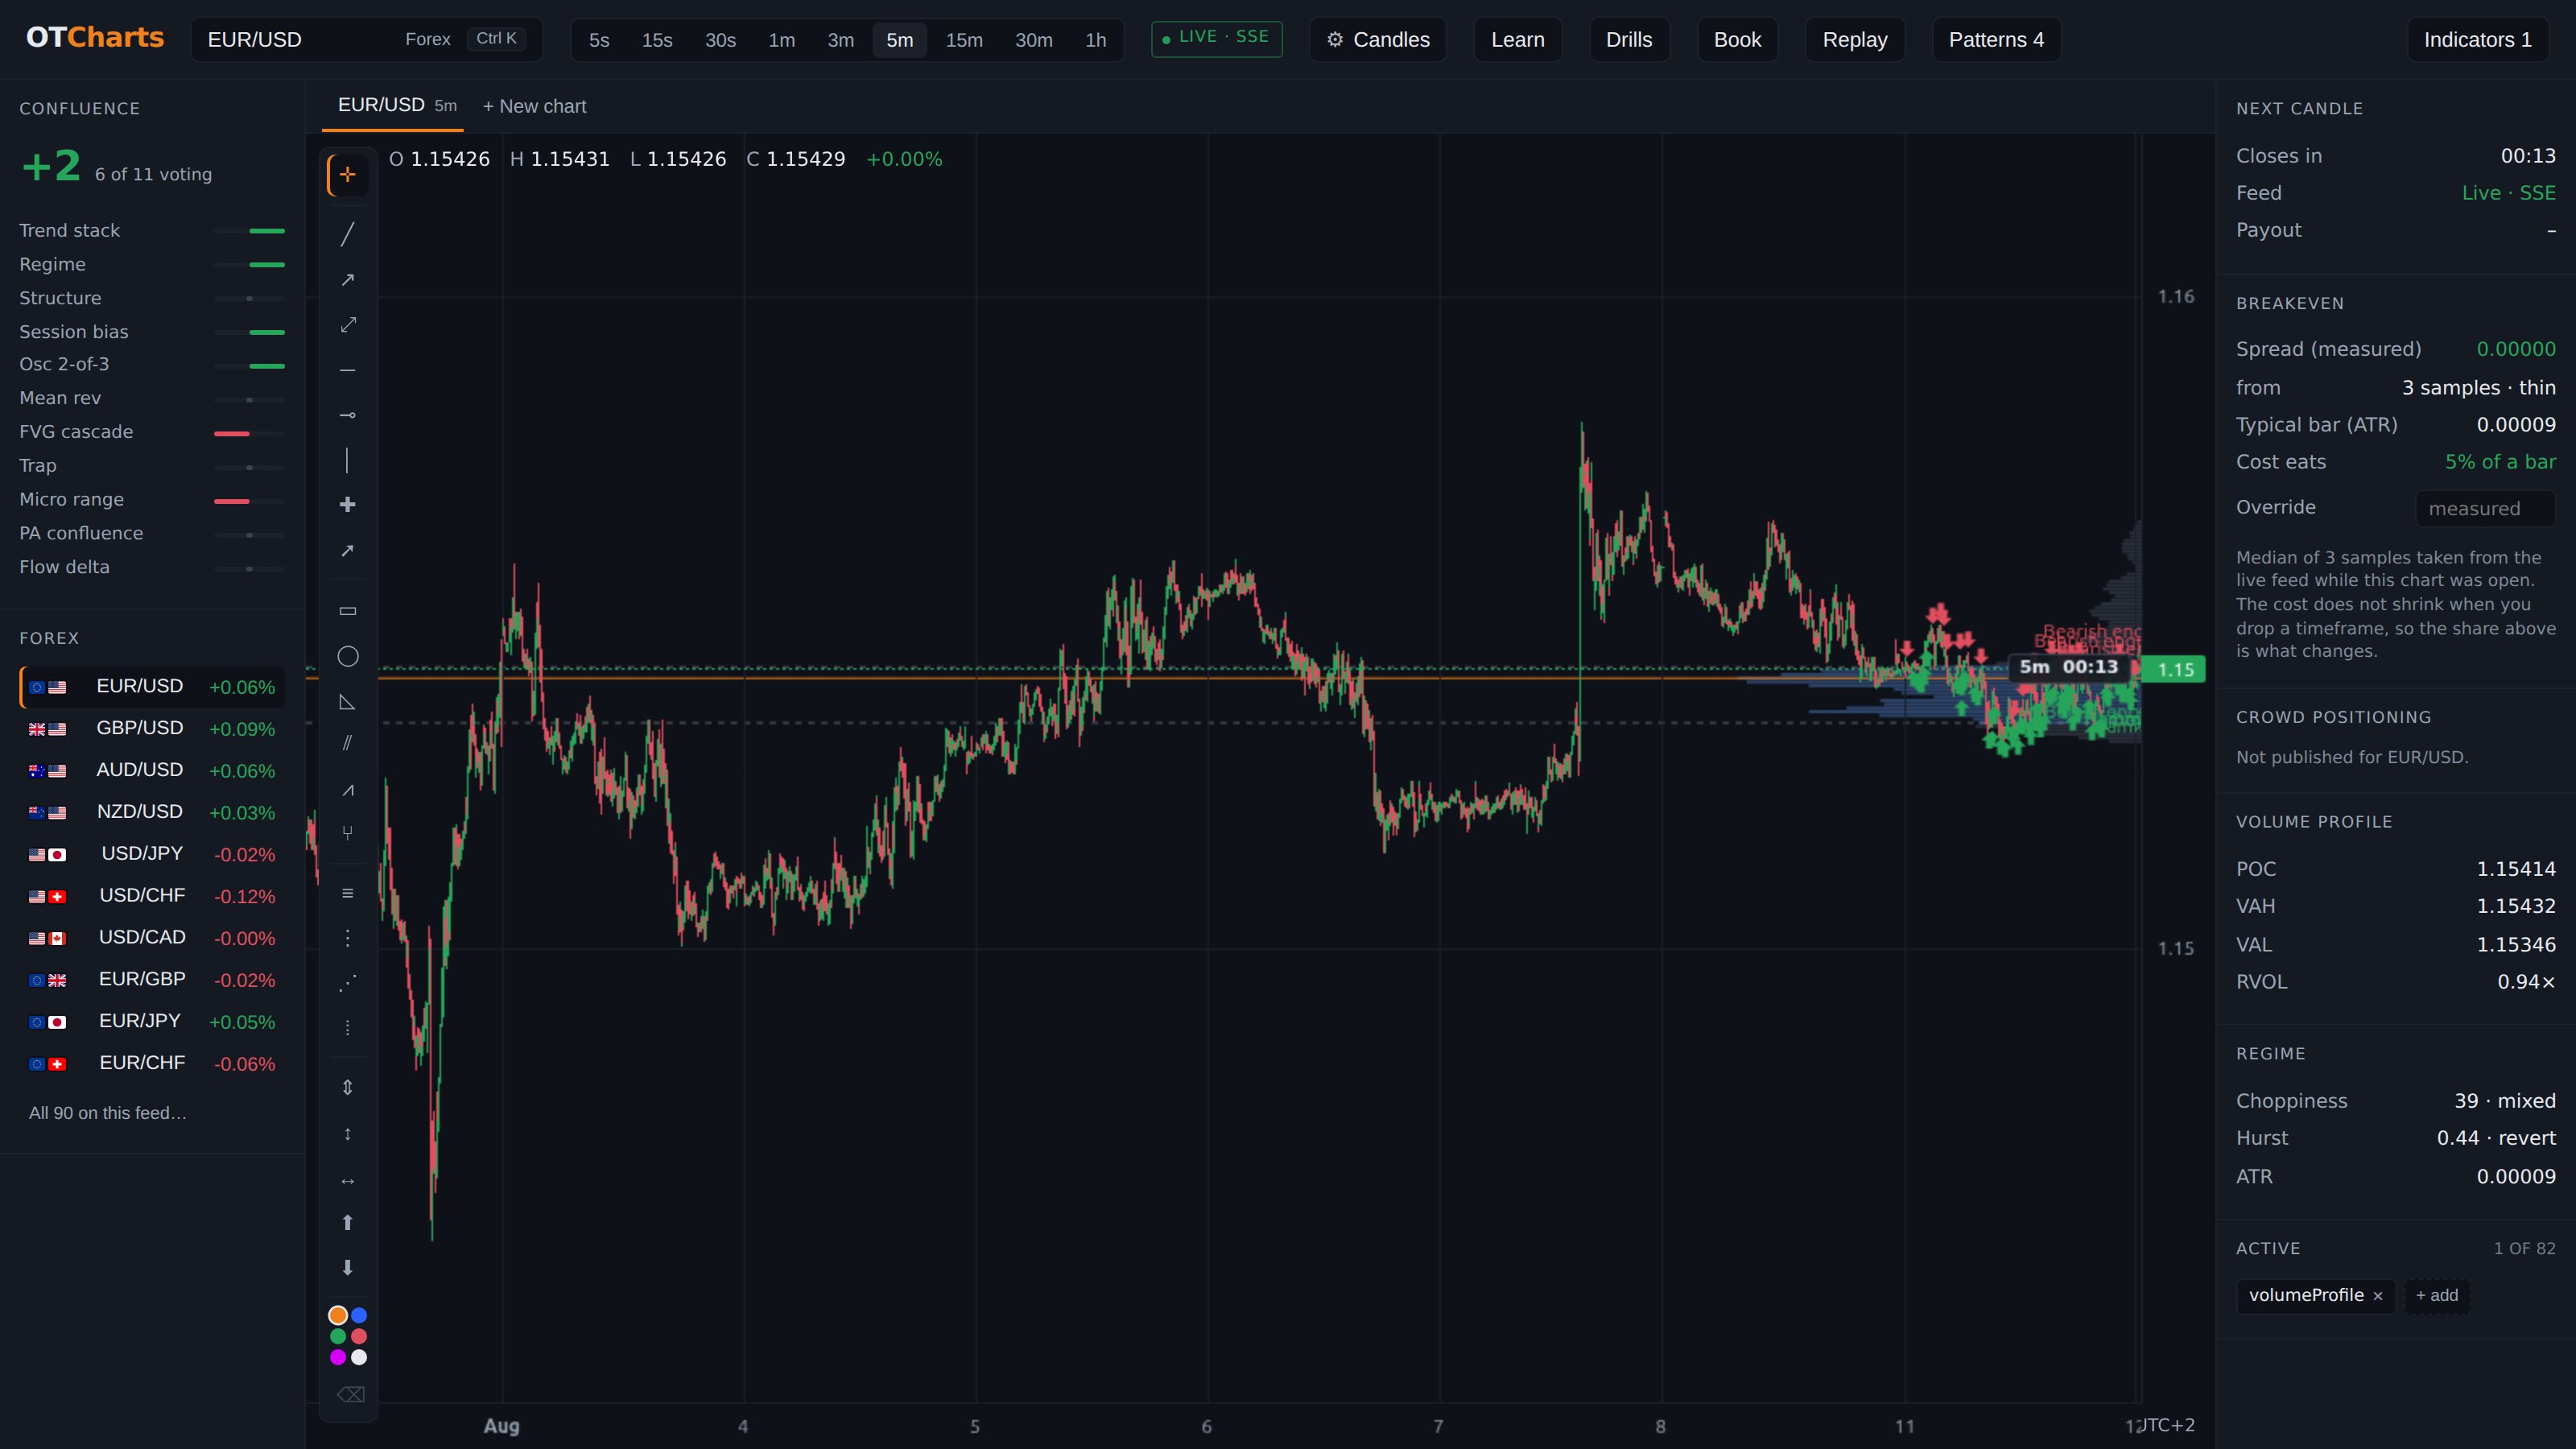Select the thin vertical range tool
2576x1449 pixels.
coord(347,1134)
